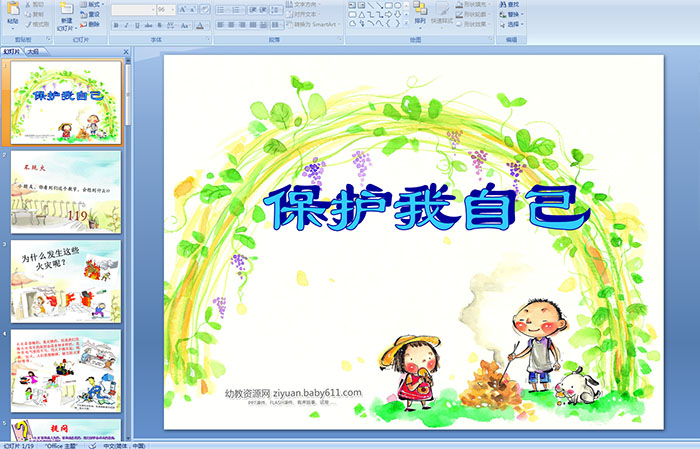This screenshot has height=449, width=700.
Task: Open the Line Spacing dropdown
Action: (x=276, y=9)
